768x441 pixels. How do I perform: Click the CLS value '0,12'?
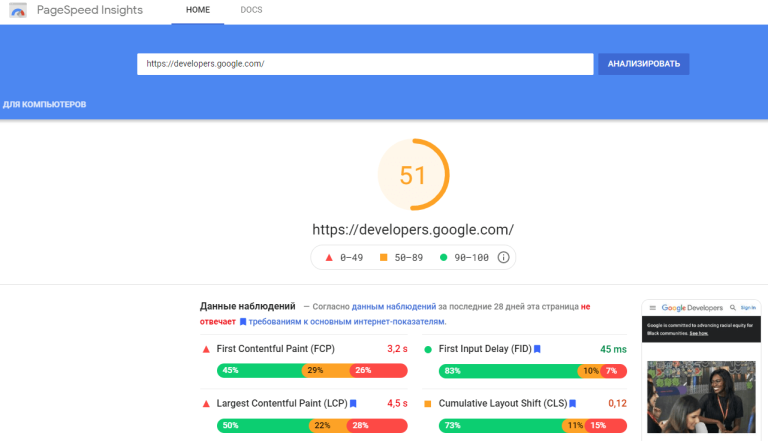617,403
